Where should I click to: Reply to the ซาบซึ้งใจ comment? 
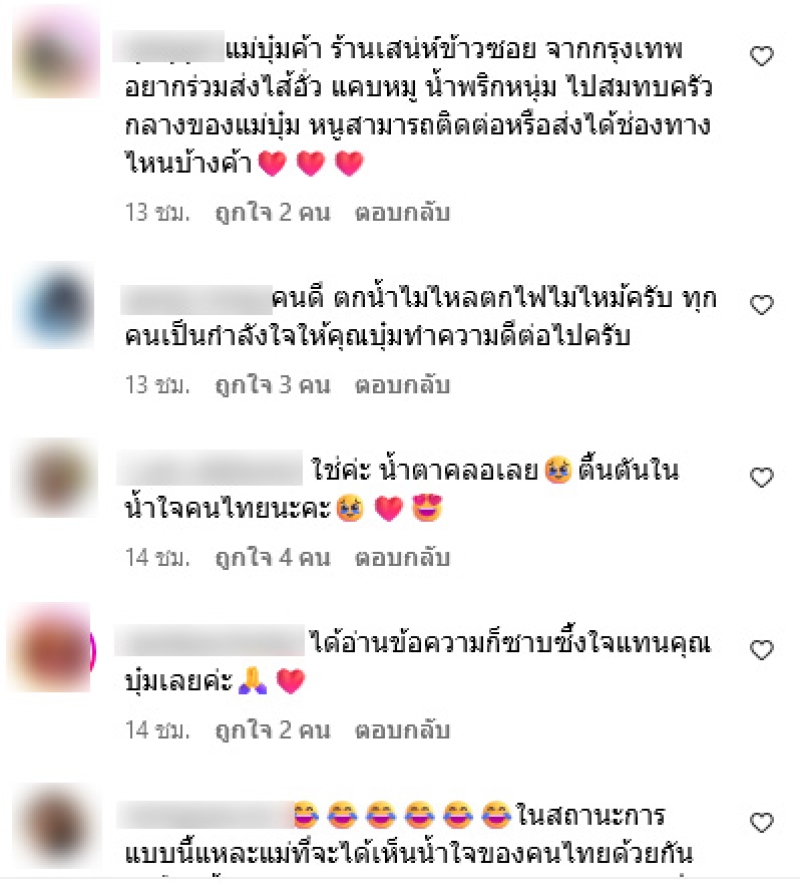[x=402, y=730]
